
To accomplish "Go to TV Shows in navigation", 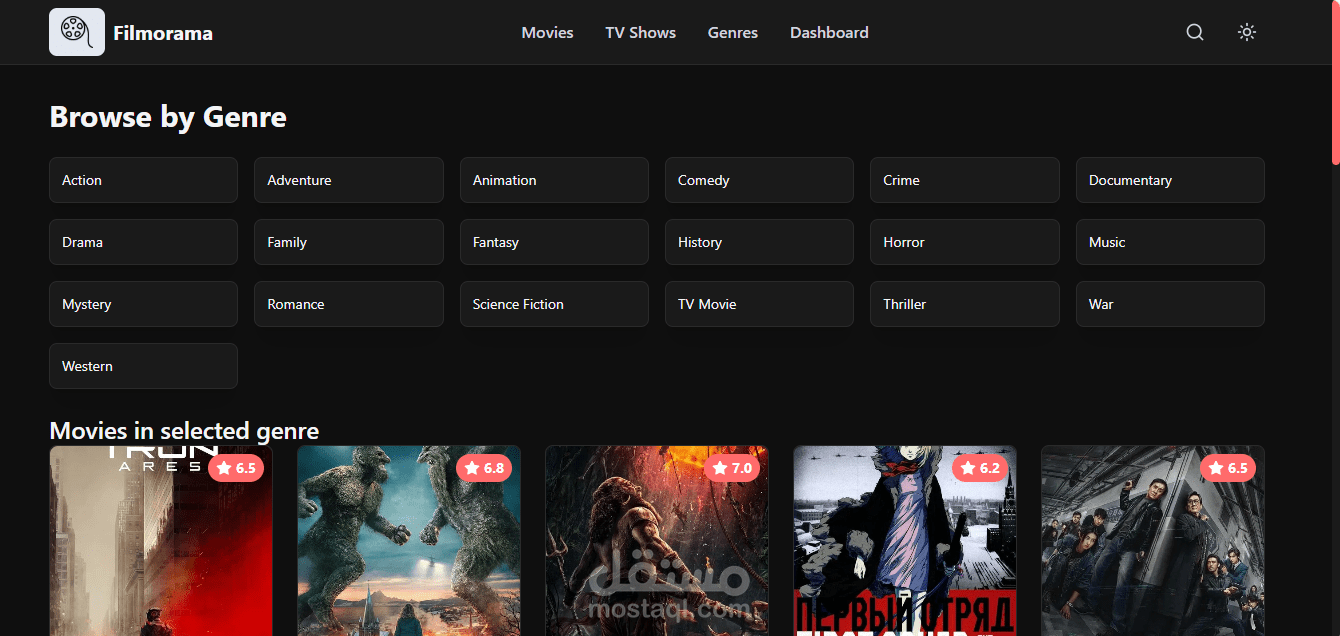I will [640, 33].
